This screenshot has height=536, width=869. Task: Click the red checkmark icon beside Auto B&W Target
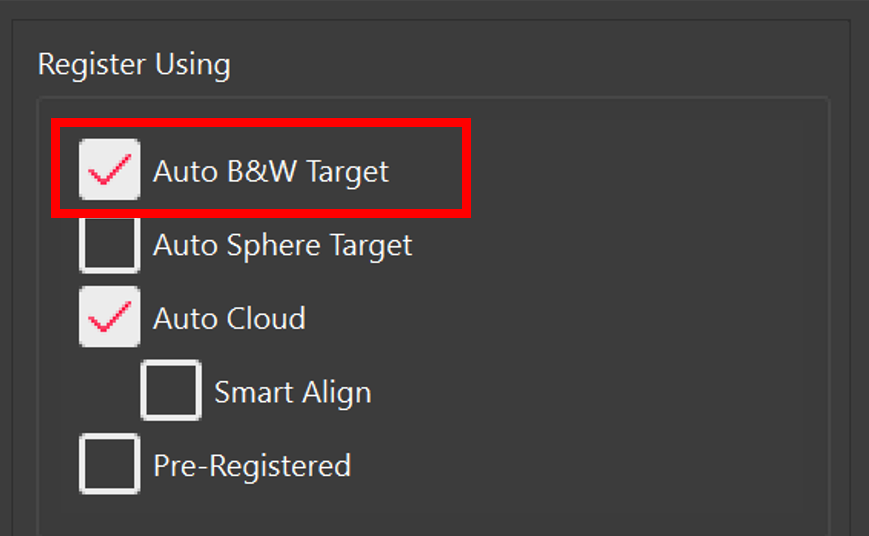pos(109,171)
